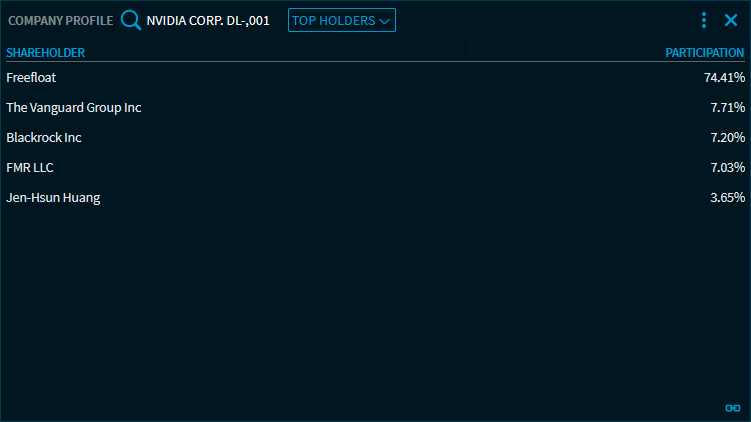
Task: Select the Freefloat shareholder row
Action: pyautogui.click(x=30, y=77)
